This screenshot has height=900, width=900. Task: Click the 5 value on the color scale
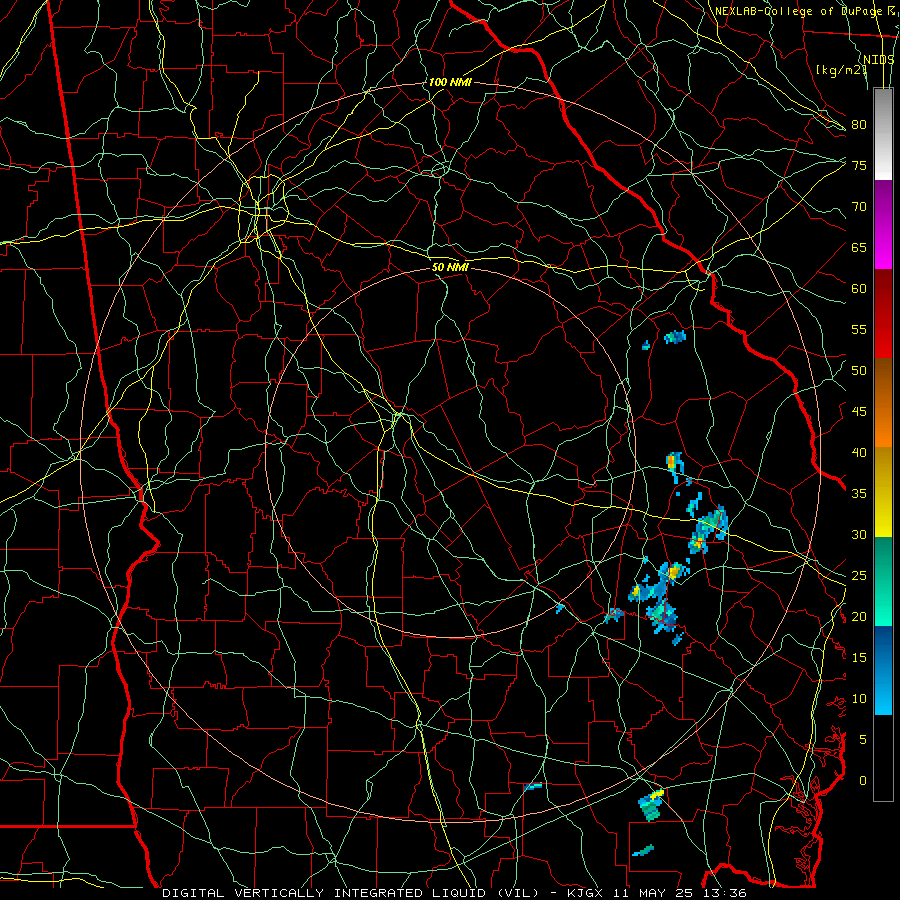click(x=863, y=739)
